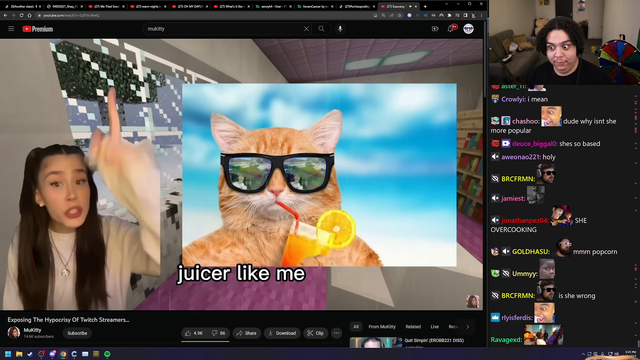Subscribe to the MuKitty channel
Screen dimensions: 640x360
click(77, 333)
